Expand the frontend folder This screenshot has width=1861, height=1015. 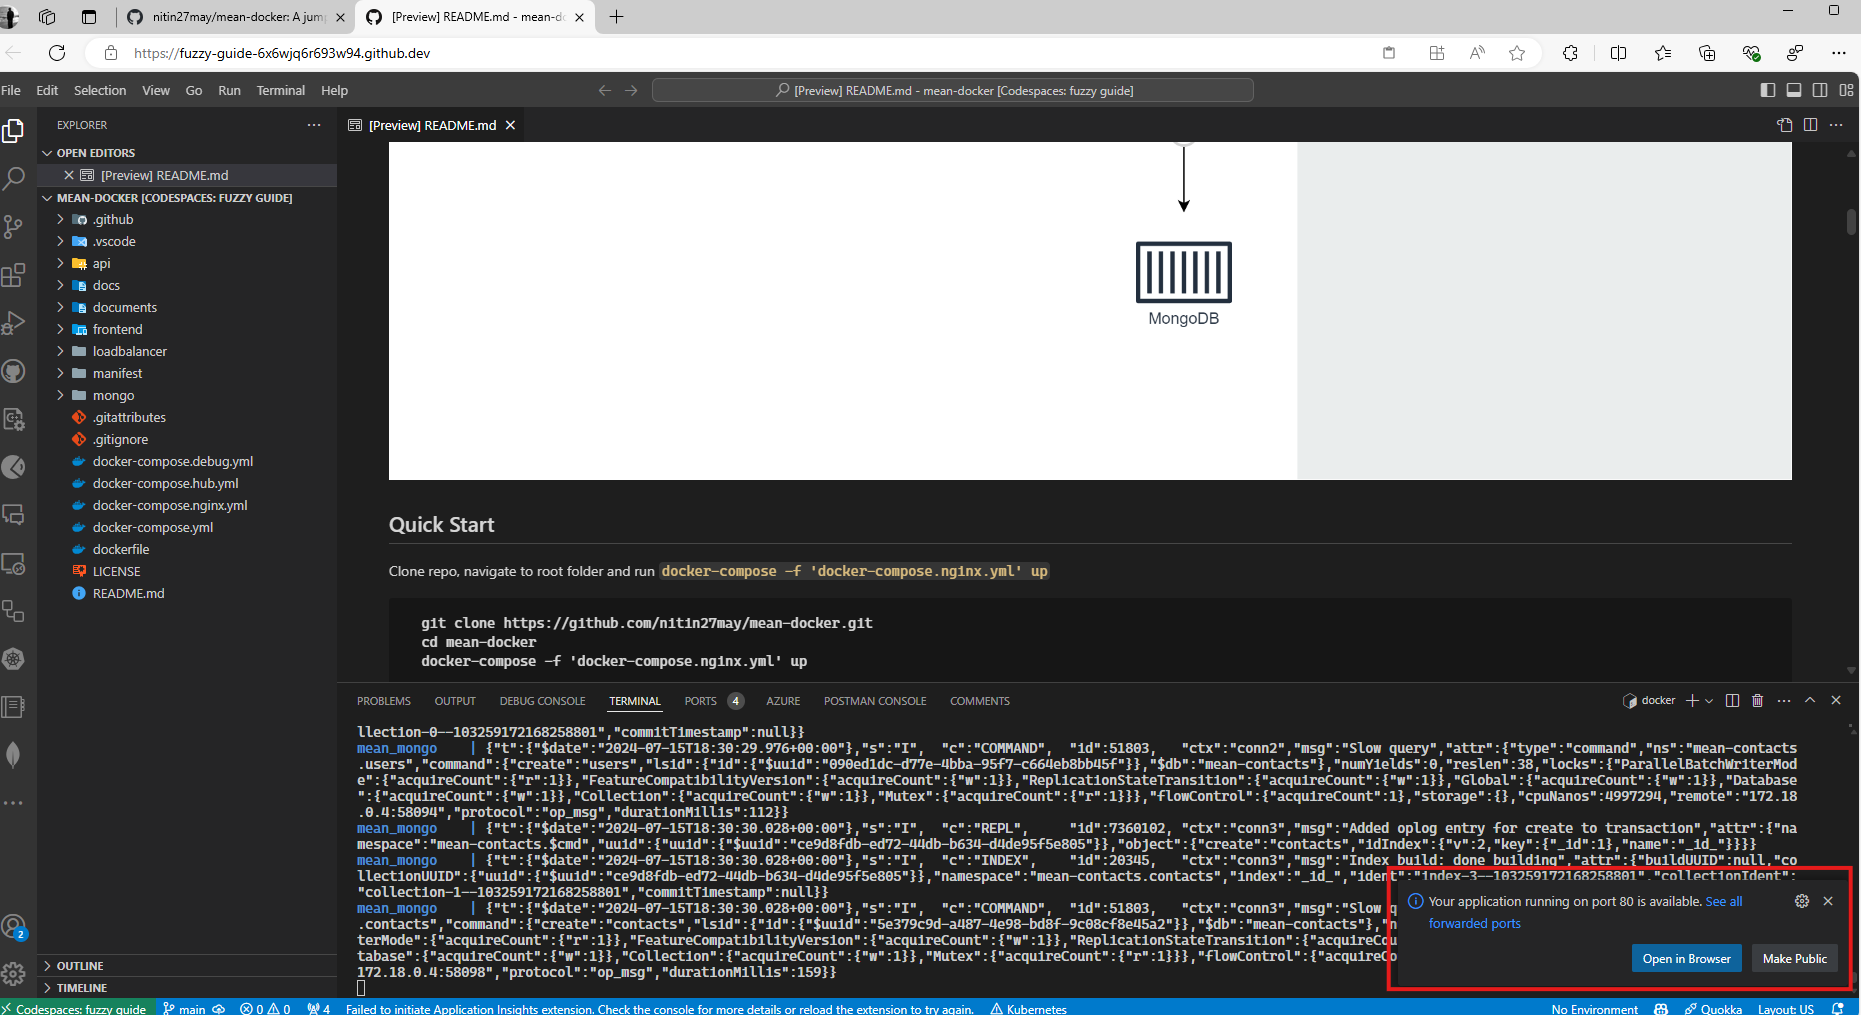tap(187, 329)
